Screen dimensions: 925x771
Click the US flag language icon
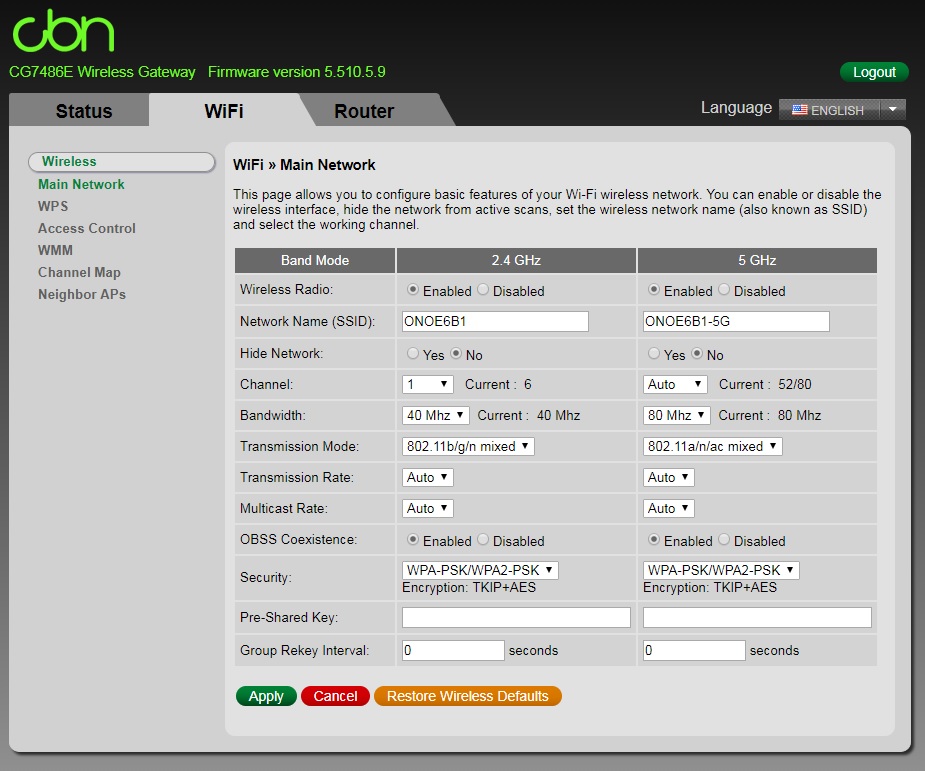(x=799, y=110)
